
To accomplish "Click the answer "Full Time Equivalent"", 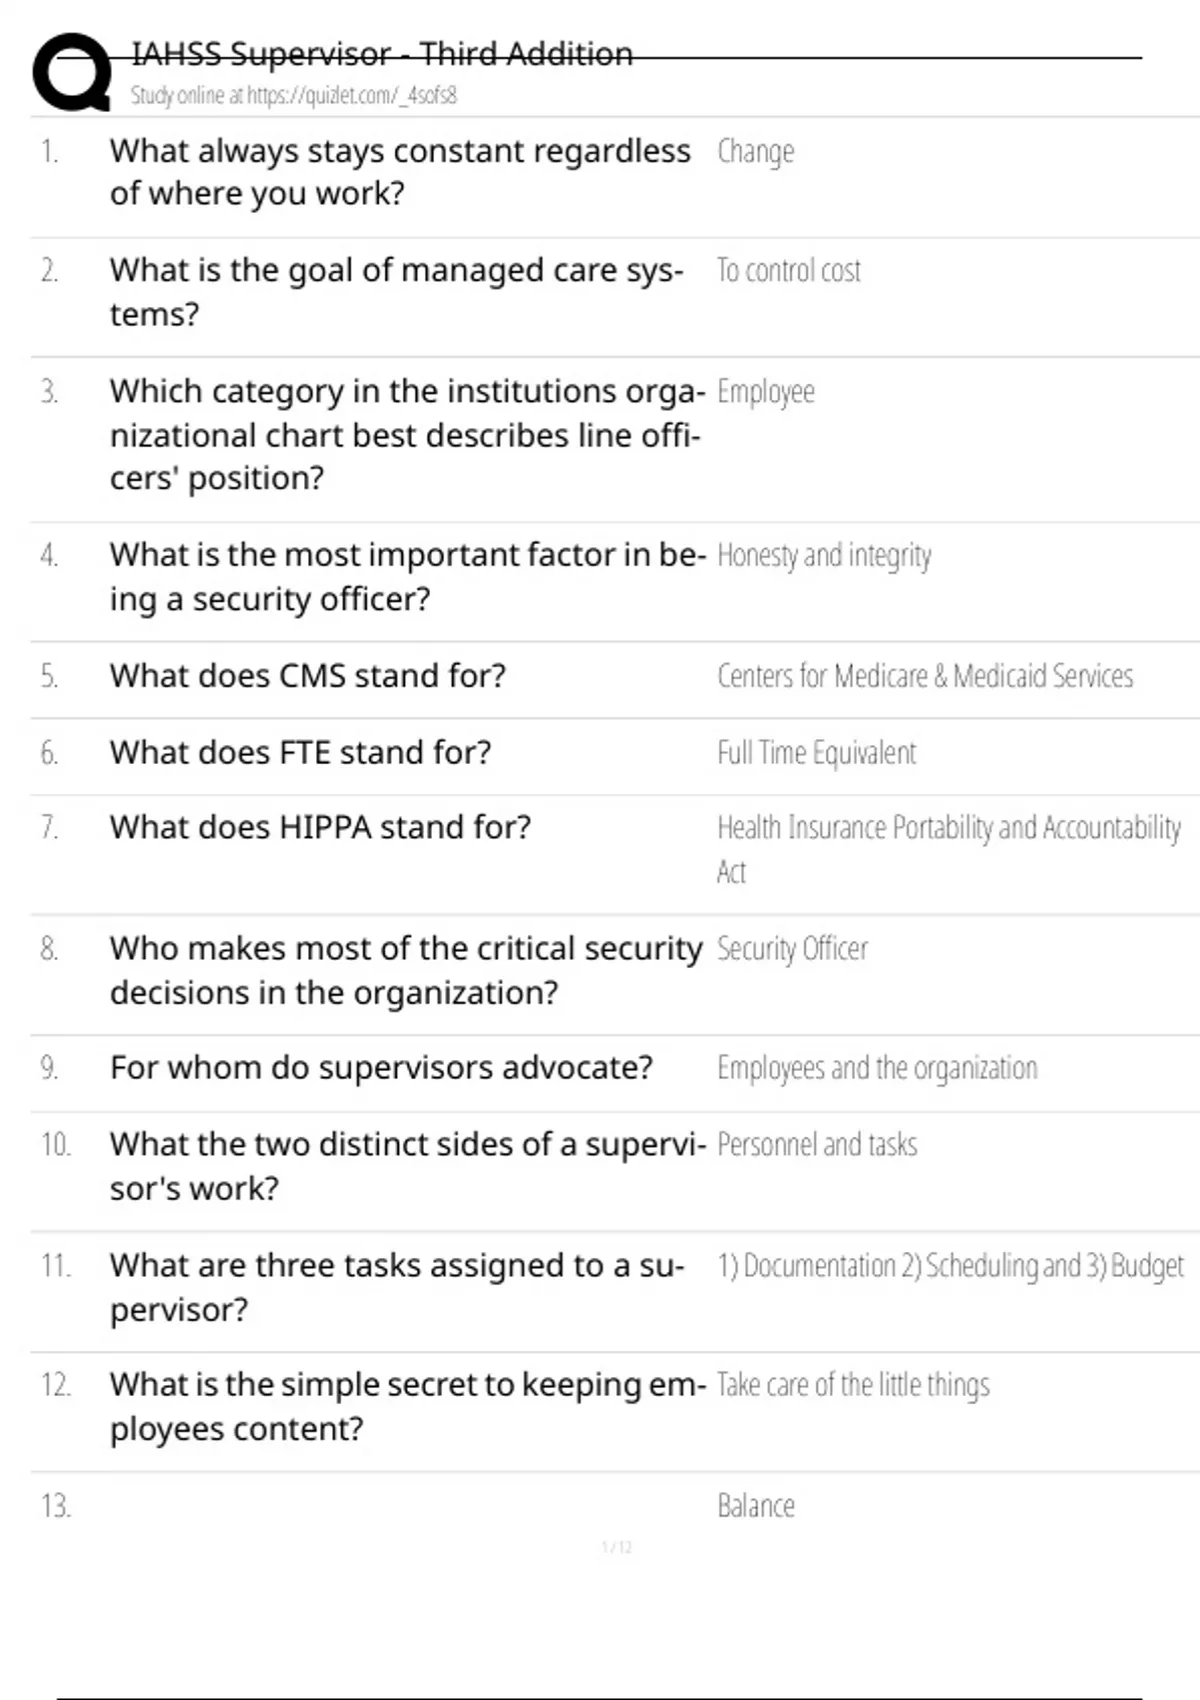I will pyautogui.click(x=816, y=753).
